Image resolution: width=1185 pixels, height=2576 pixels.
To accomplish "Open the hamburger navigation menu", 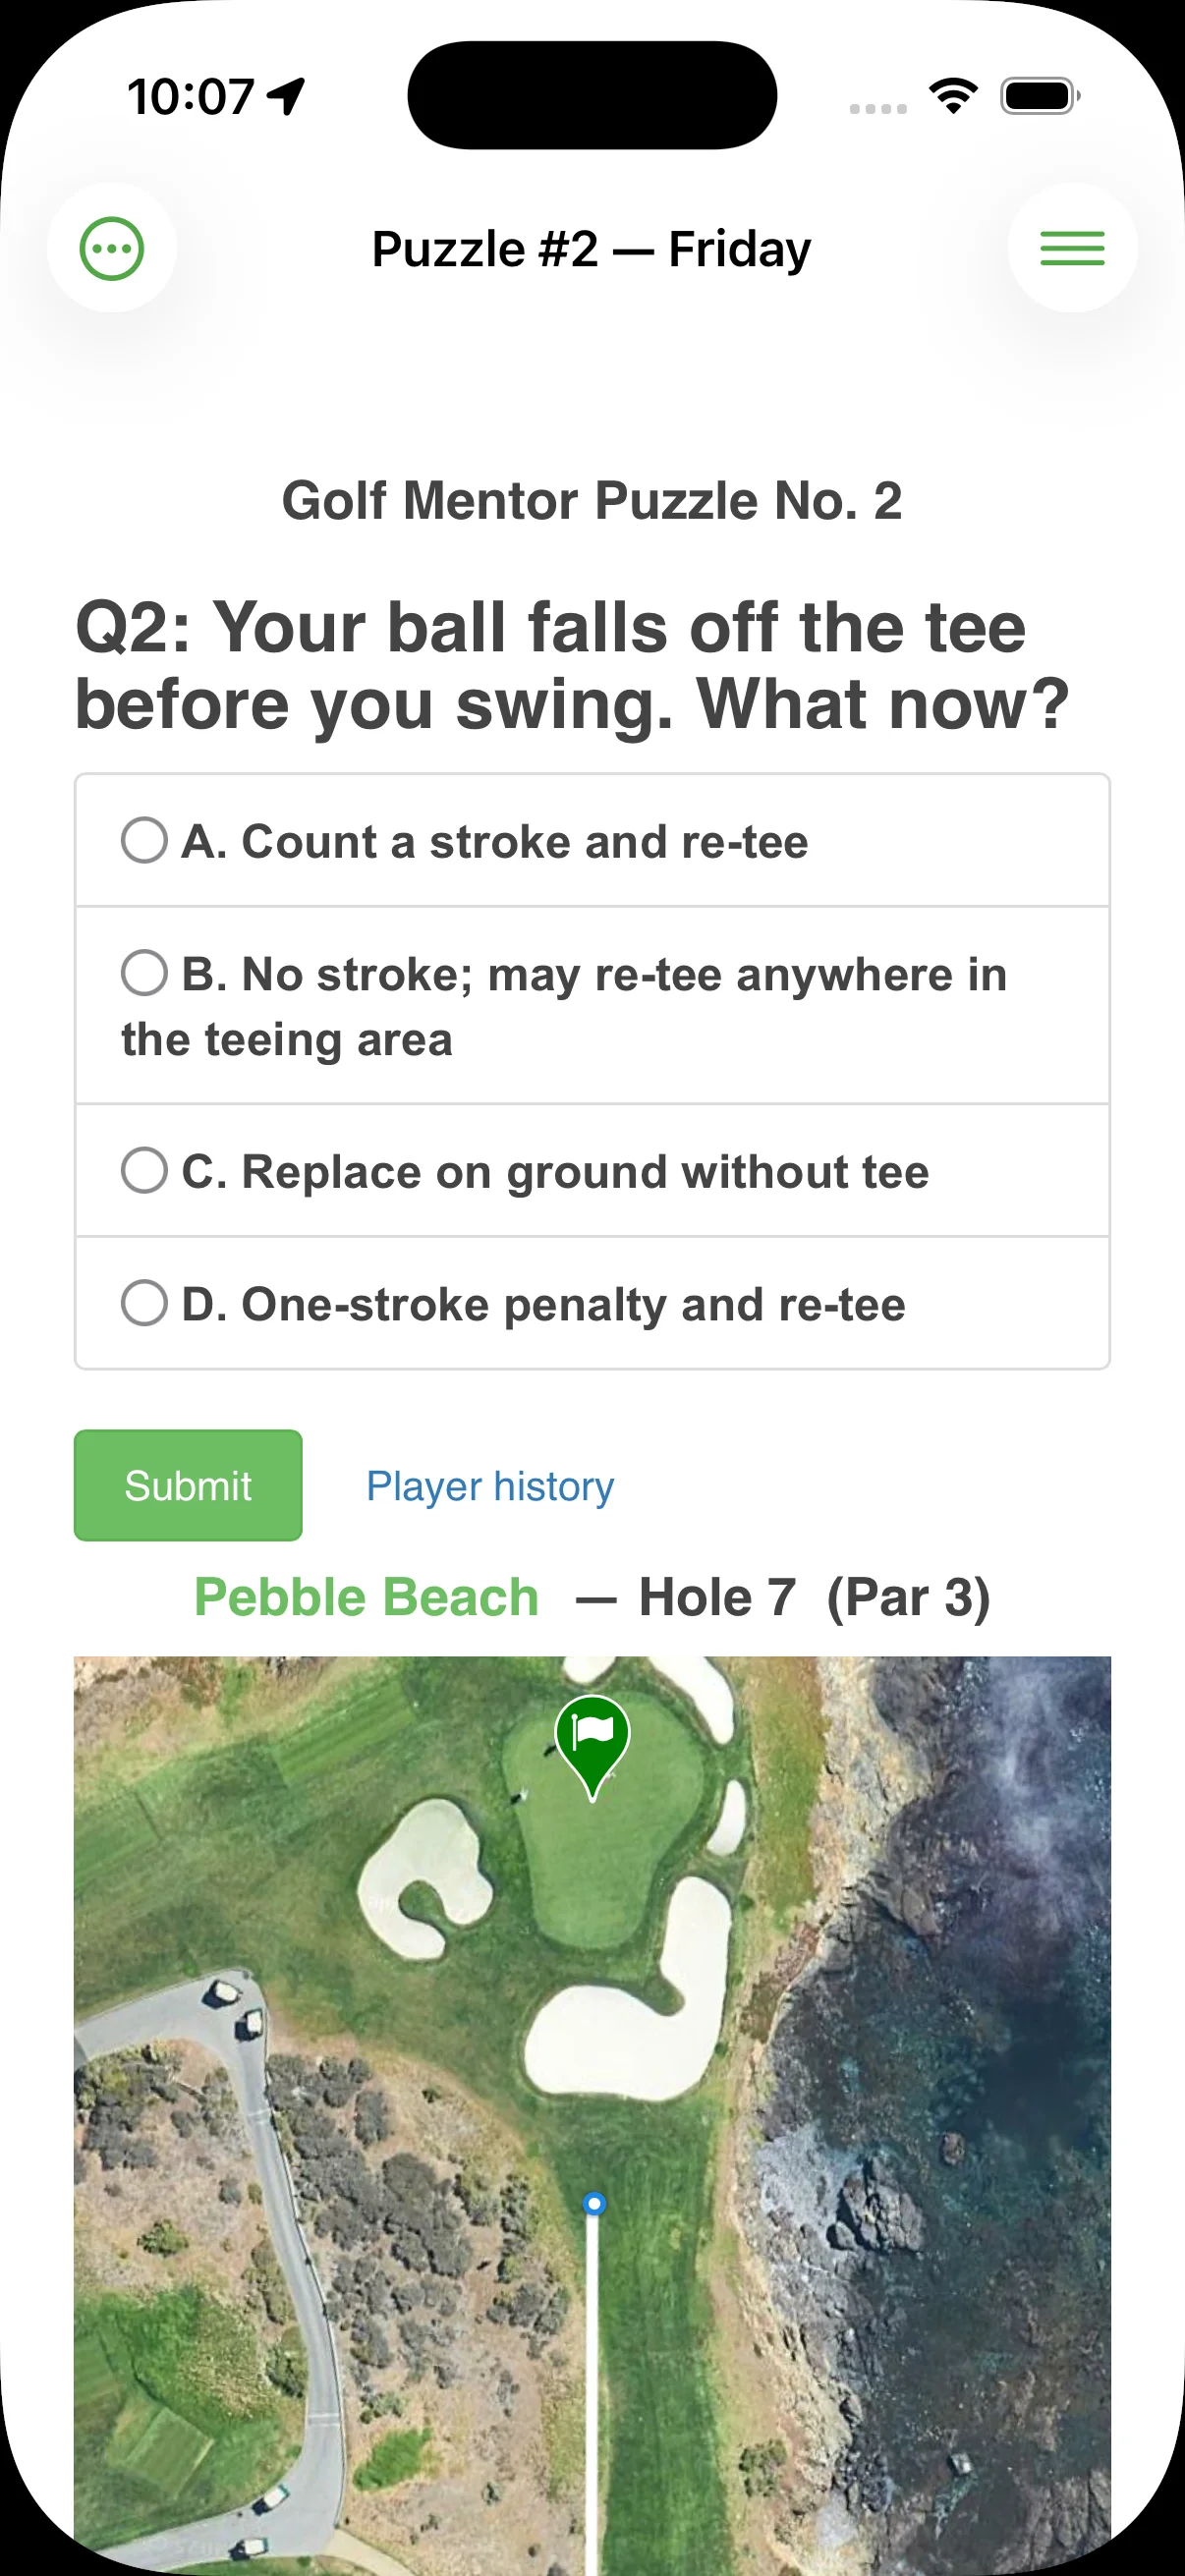I will [1072, 248].
